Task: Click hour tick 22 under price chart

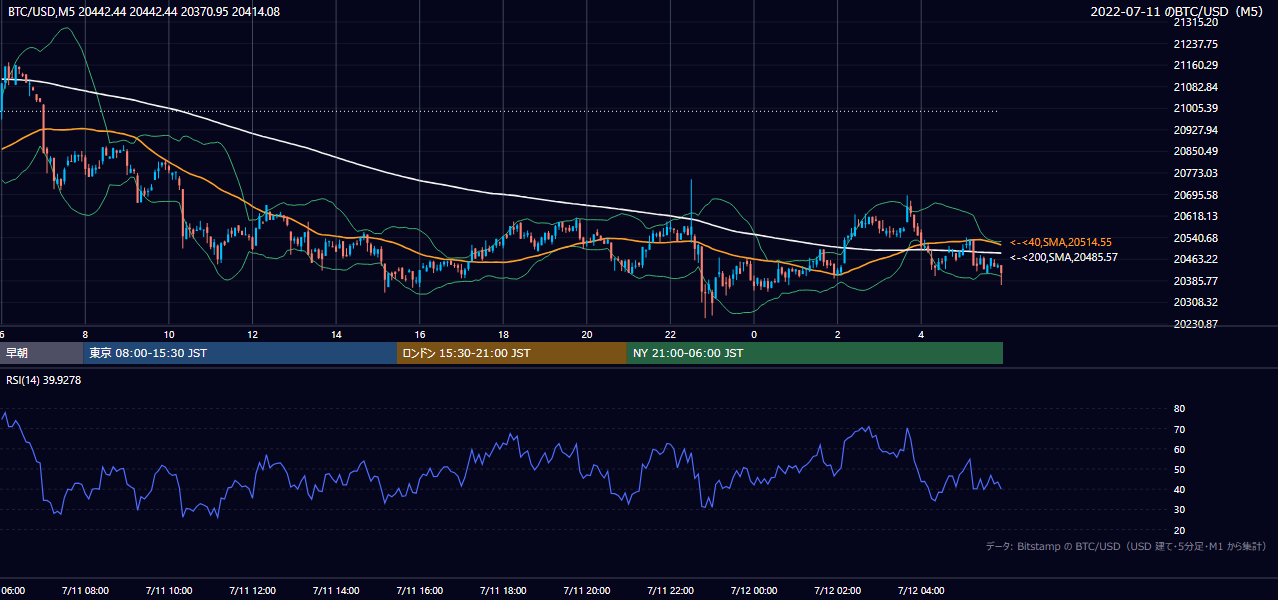Action: (x=671, y=335)
